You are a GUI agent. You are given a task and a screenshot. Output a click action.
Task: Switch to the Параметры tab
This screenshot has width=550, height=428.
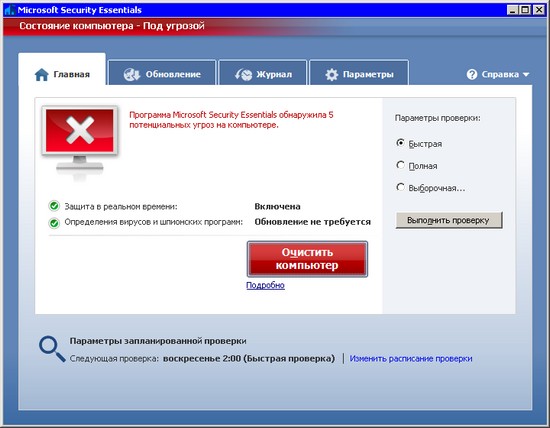pos(359,73)
